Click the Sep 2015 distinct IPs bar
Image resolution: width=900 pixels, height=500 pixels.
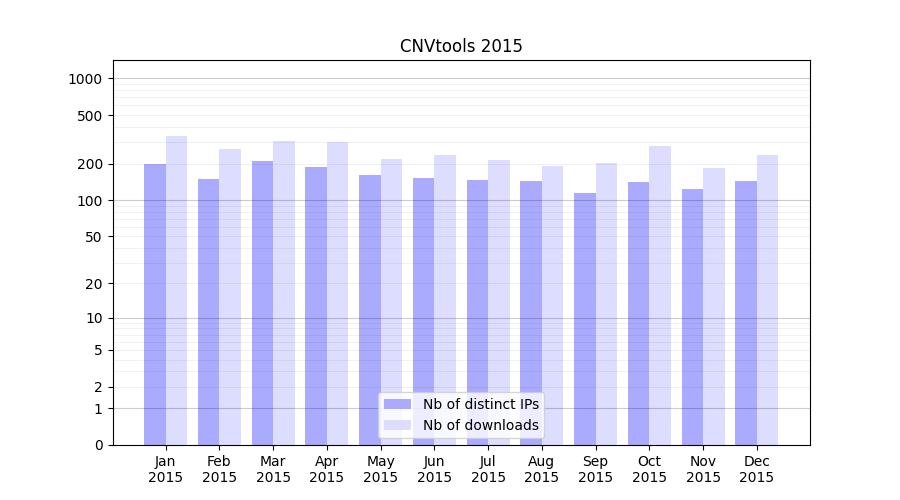coord(585,318)
